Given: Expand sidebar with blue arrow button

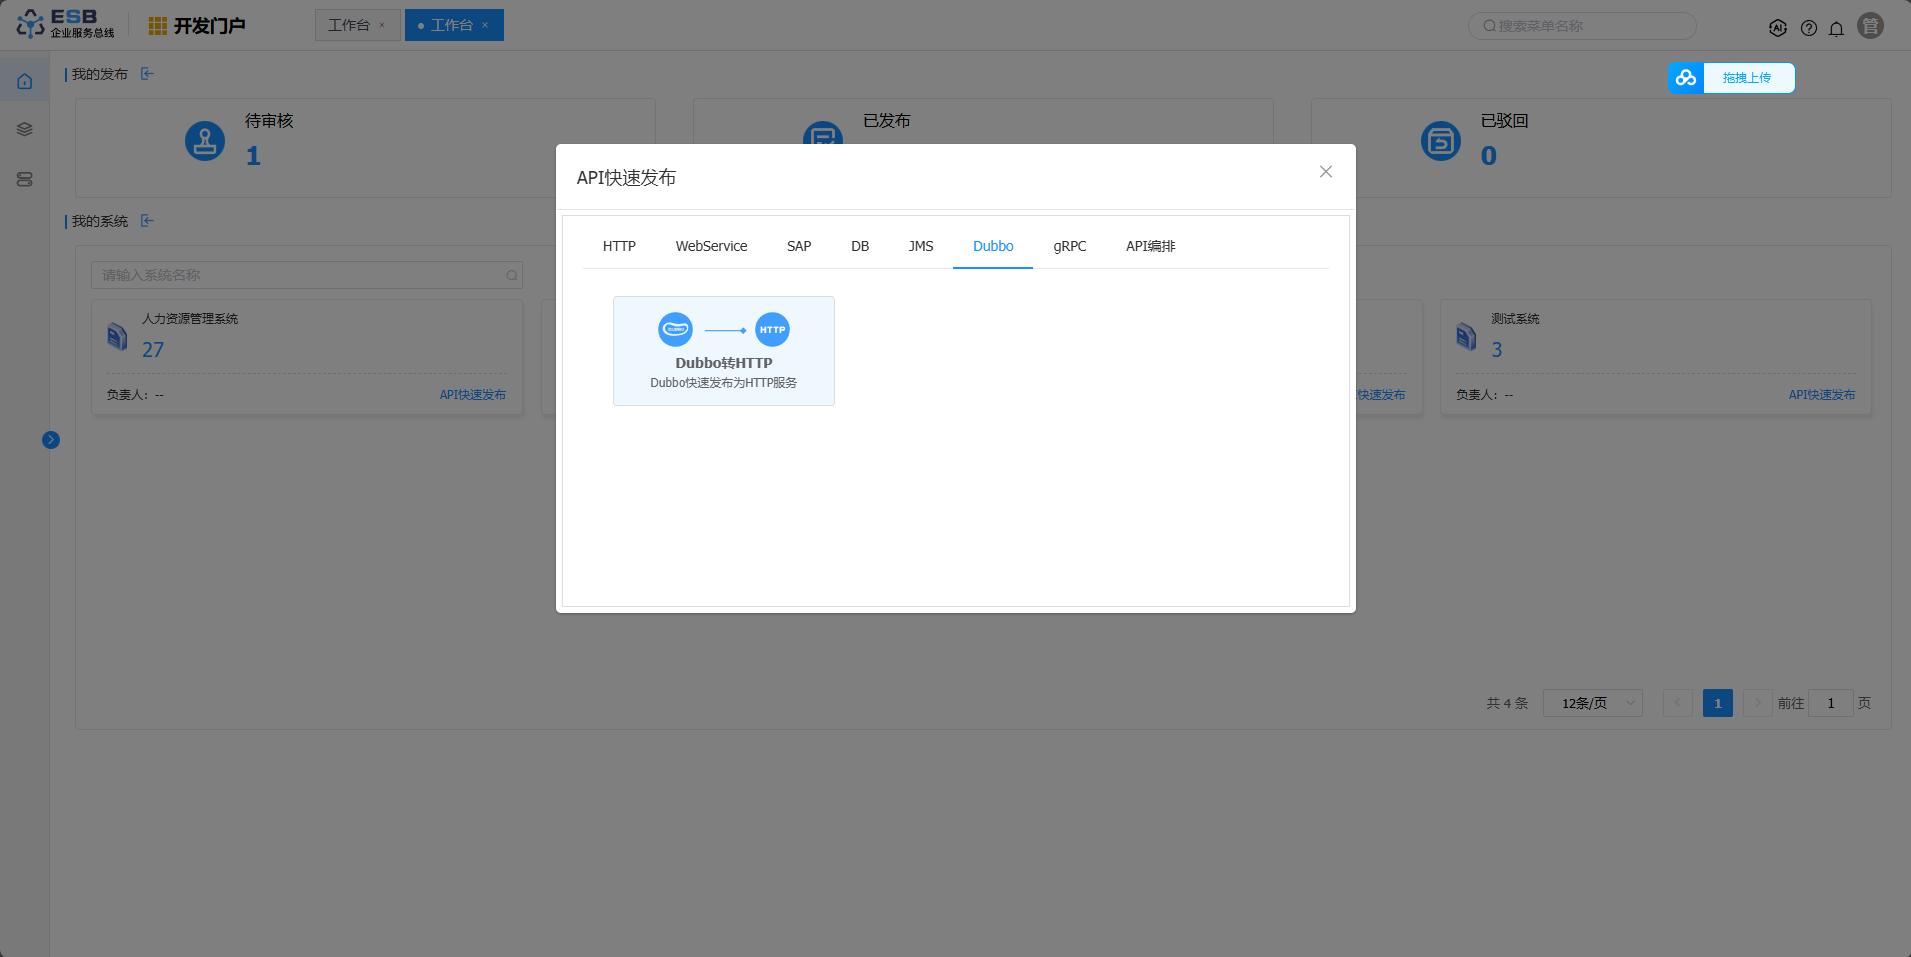Looking at the screenshot, I should point(51,440).
